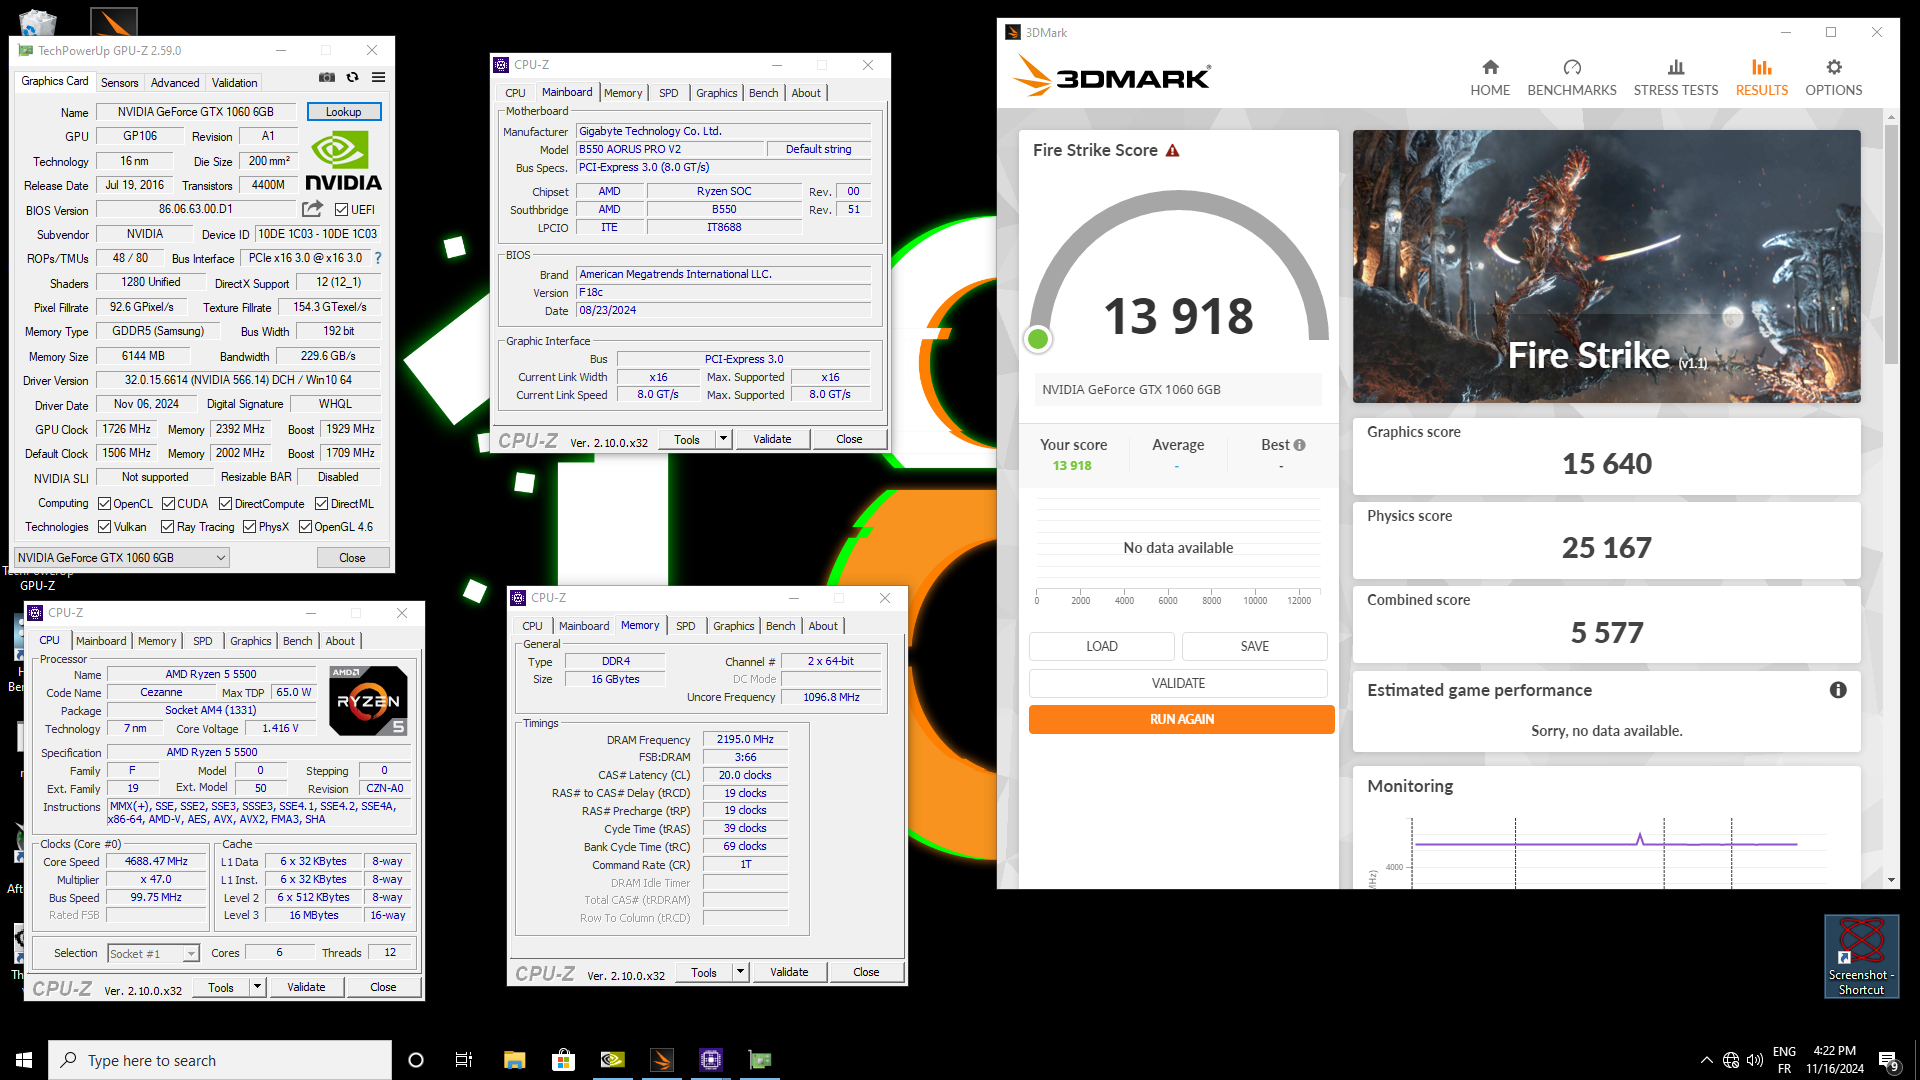Viewport: 1920px width, 1080px height.
Task: Expand Tools dropdown arrow in CPU tab CPU-Z window
Action: point(257,987)
